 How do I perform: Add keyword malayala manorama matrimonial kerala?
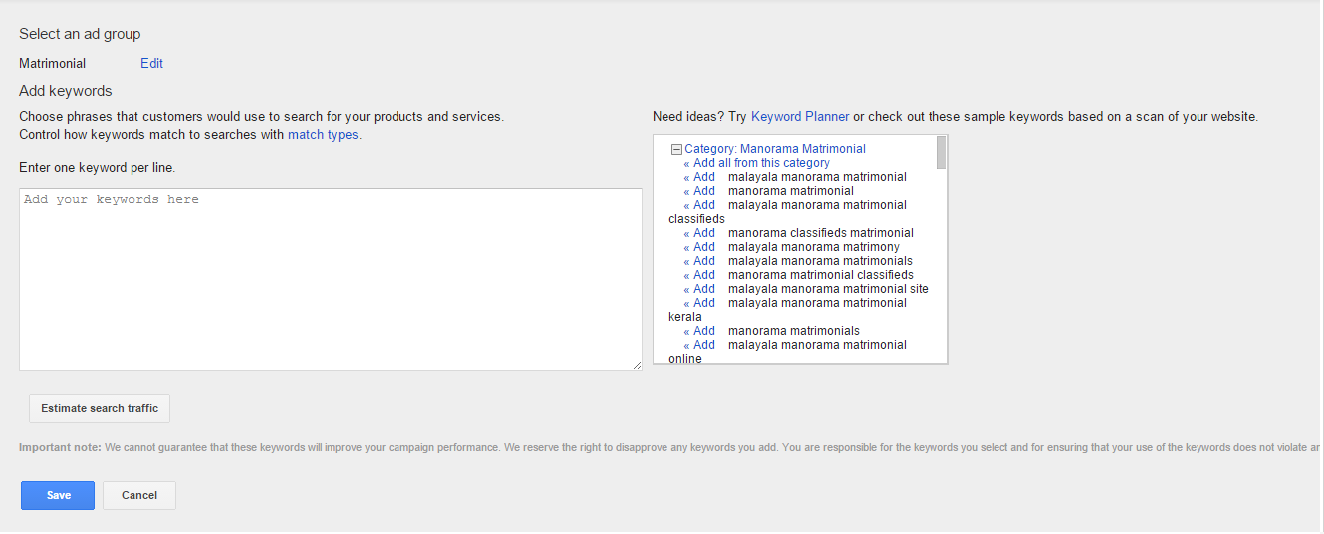pyautogui.click(x=699, y=303)
